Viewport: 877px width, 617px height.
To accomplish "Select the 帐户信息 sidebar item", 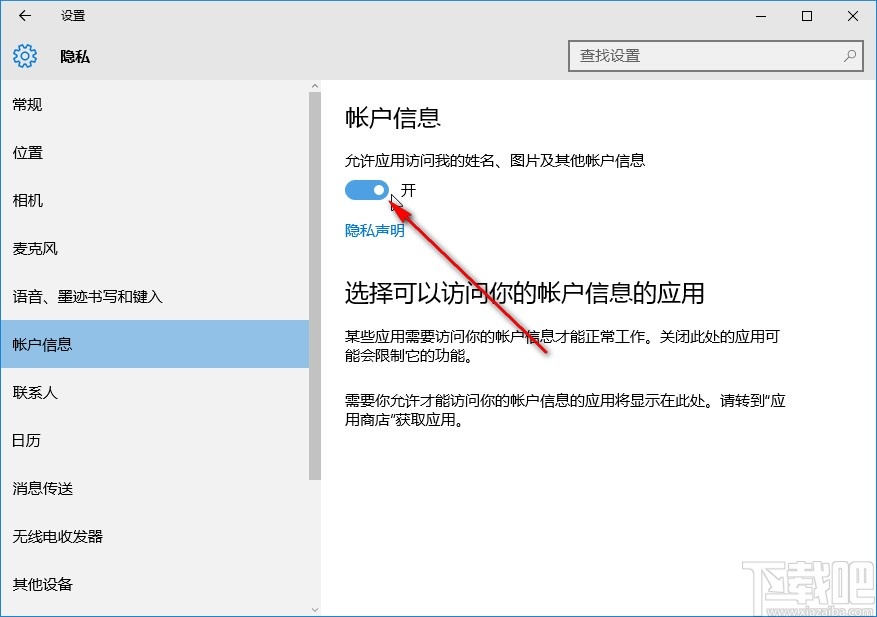I will pyautogui.click(x=44, y=344).
